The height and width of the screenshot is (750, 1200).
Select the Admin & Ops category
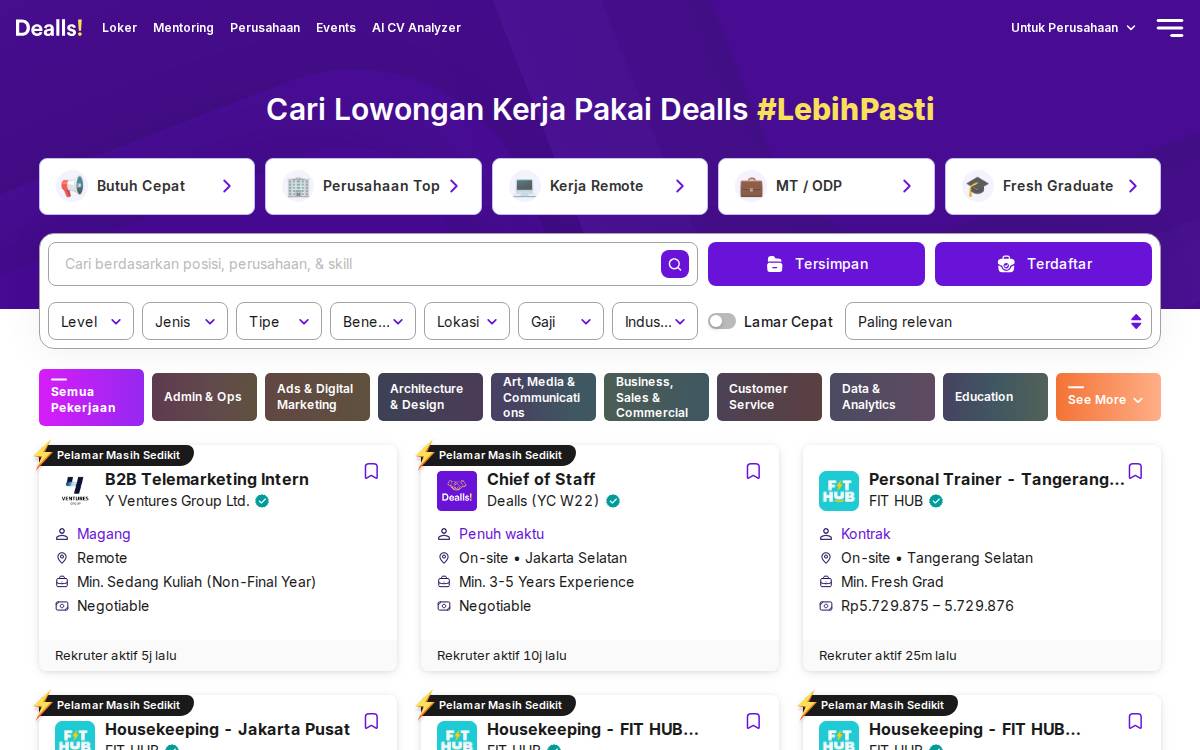pyautogui.click(x=204, y=397)
